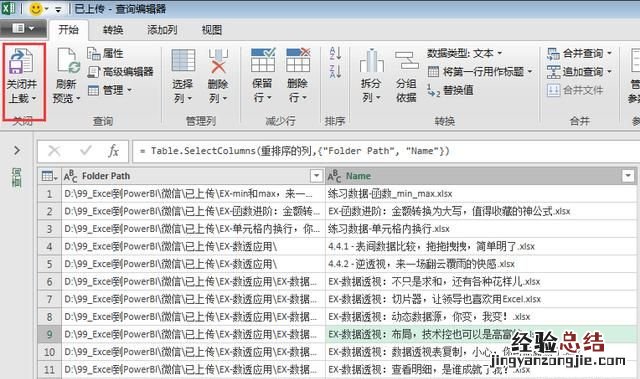The width and height of the screenshot is (640, 379).
Task: Open the Data Type: Text (数据类型) dropdown
Action: point(465,53)
